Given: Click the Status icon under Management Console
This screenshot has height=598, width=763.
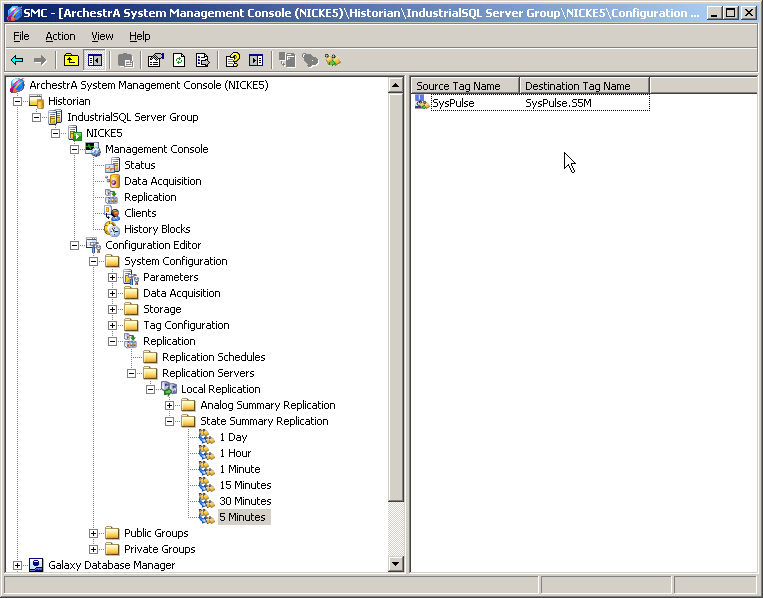Looking at the screenshot, I should pos(112,165).
